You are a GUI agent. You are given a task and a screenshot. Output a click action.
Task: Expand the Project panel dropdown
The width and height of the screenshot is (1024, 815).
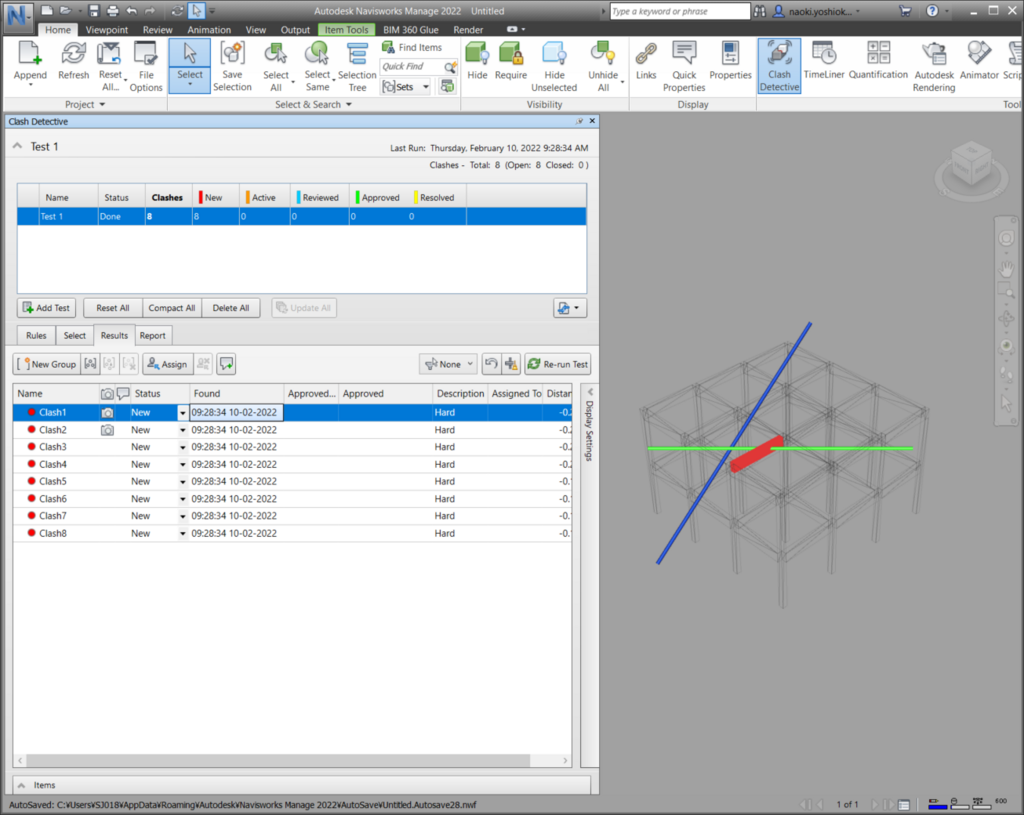(x=85, y=104)
